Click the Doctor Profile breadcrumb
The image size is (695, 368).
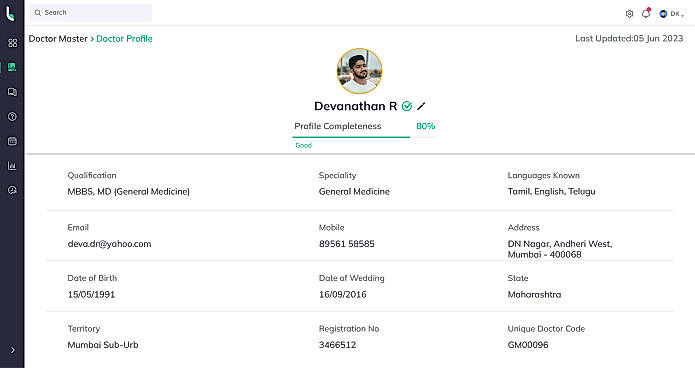[x=124, y=39]
